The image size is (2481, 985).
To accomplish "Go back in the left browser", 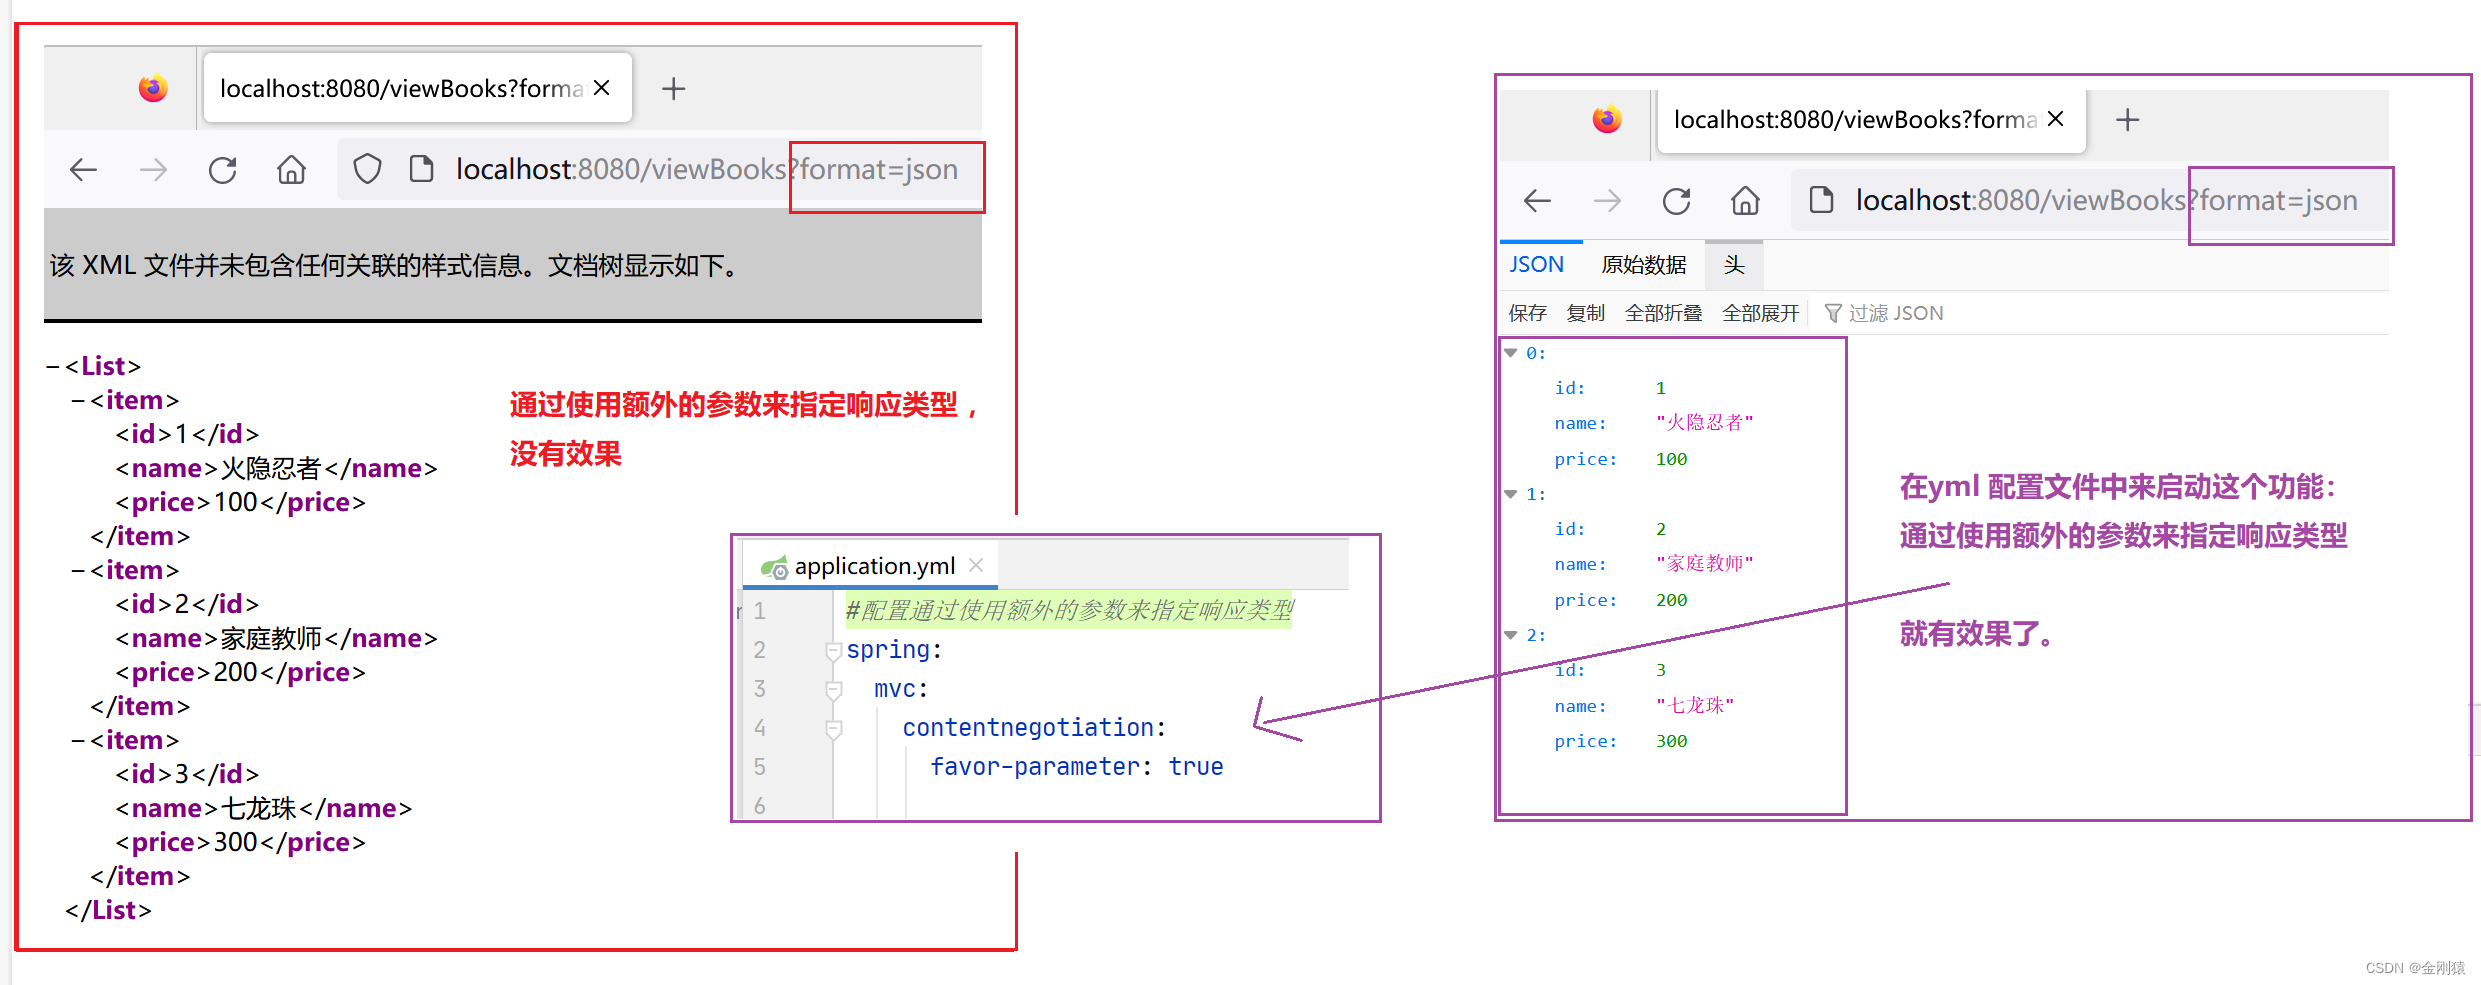I will tap(84, 170).
